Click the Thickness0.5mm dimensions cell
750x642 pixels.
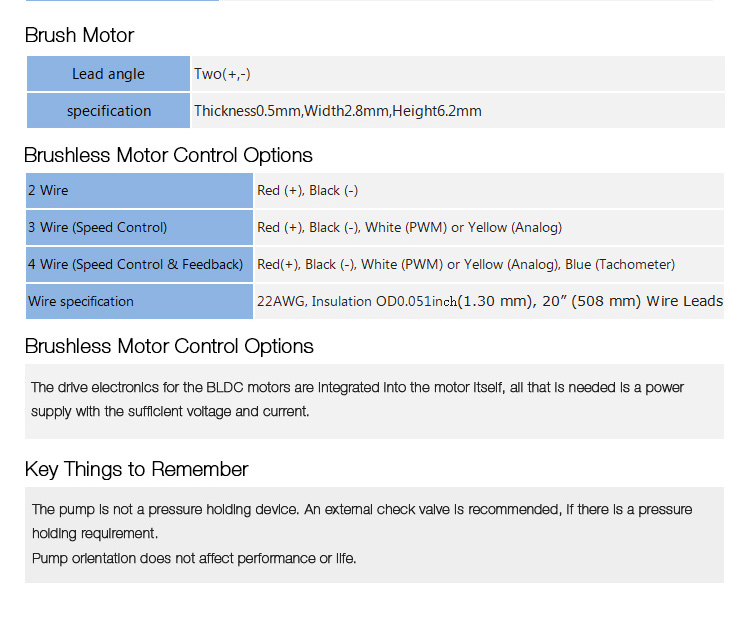point(458,111)
